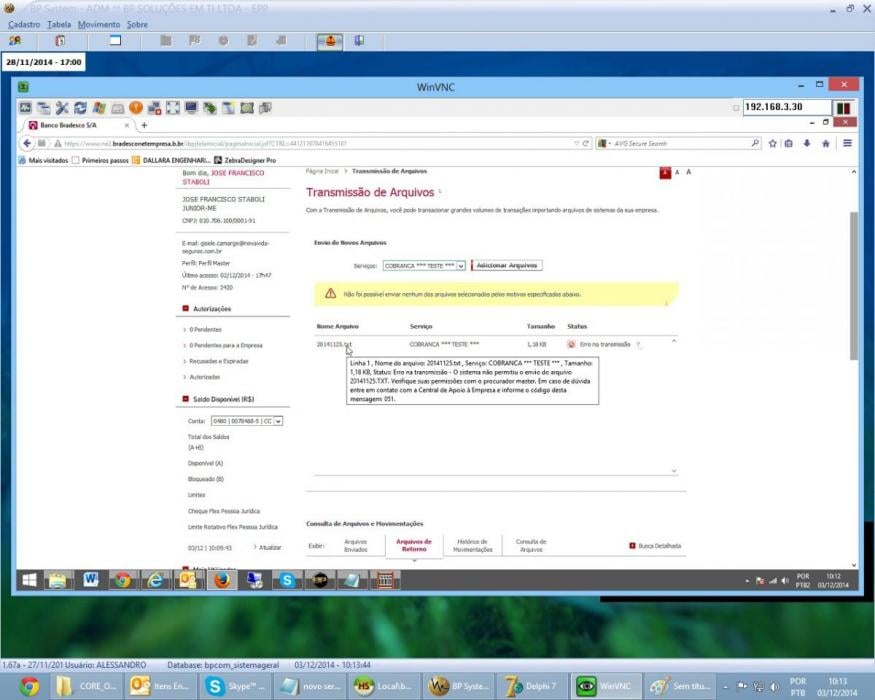The width and height of the screenshot is (875, 700).
Task: Click the WinVNC orange exclamation icon
Action: [136, 108]
